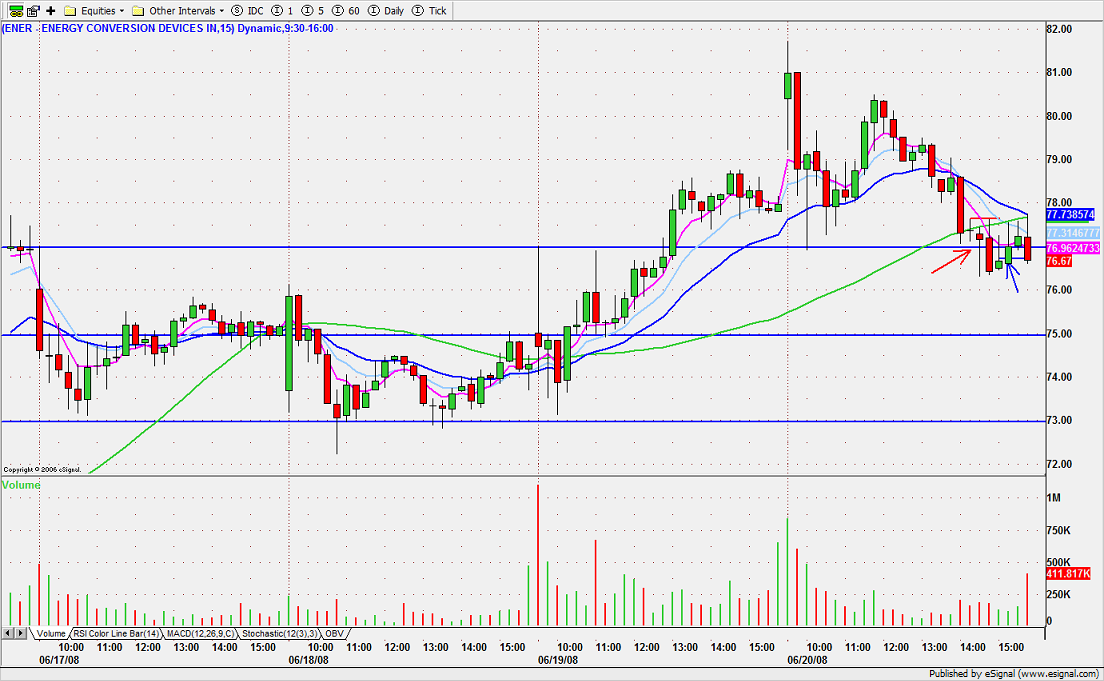Click the 82.00 price axis label
This screenshot has height=681, width=1104.
[x=1059, y=29]
